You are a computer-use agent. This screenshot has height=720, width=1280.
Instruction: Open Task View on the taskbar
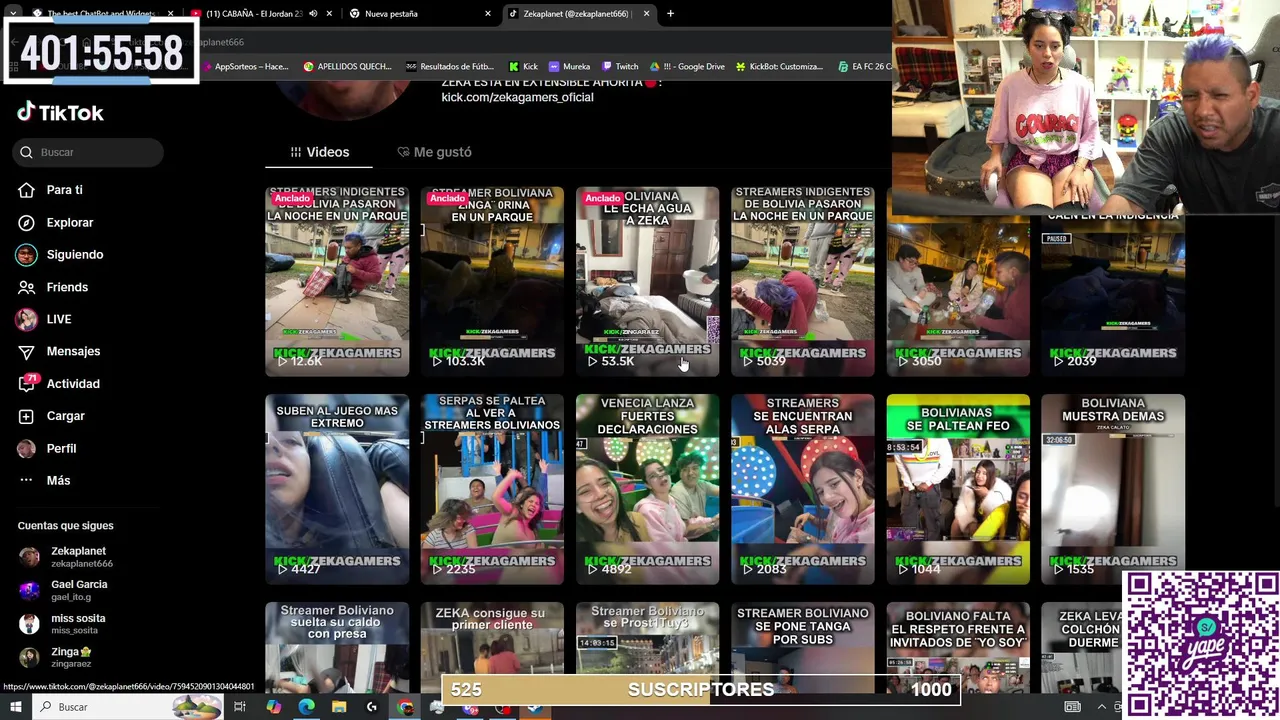240,707
